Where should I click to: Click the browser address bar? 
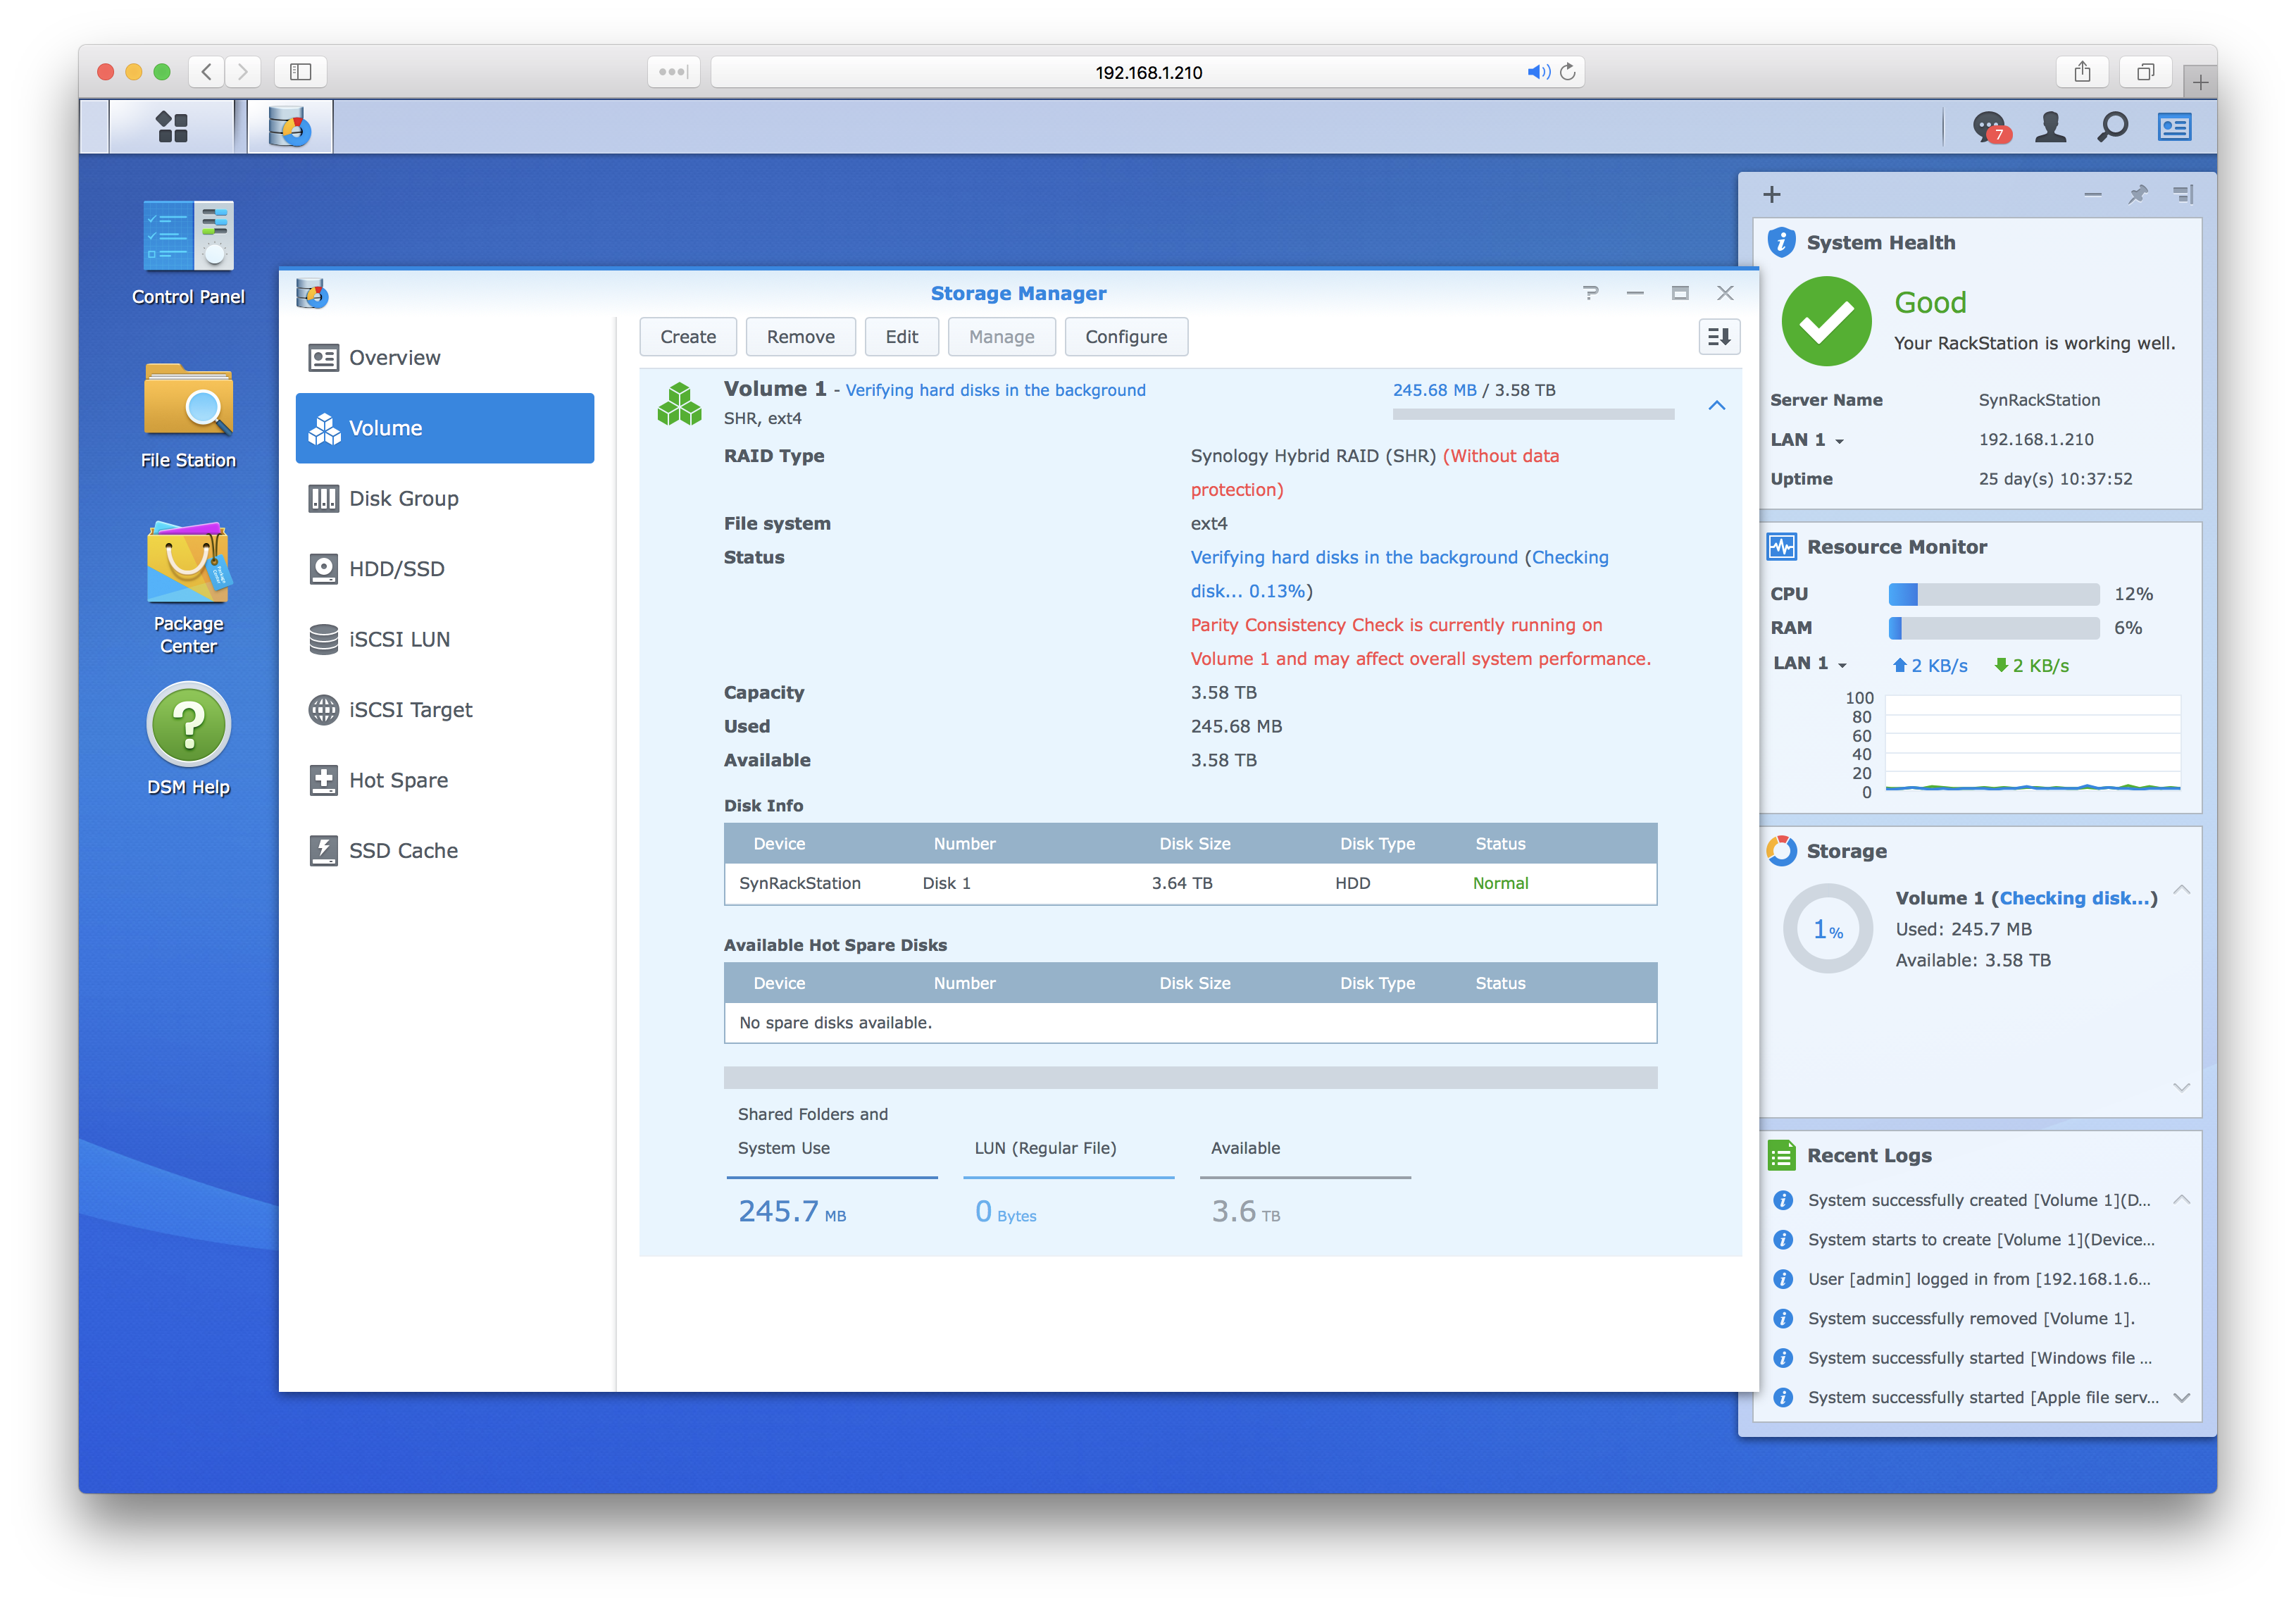coord(1148,71)
